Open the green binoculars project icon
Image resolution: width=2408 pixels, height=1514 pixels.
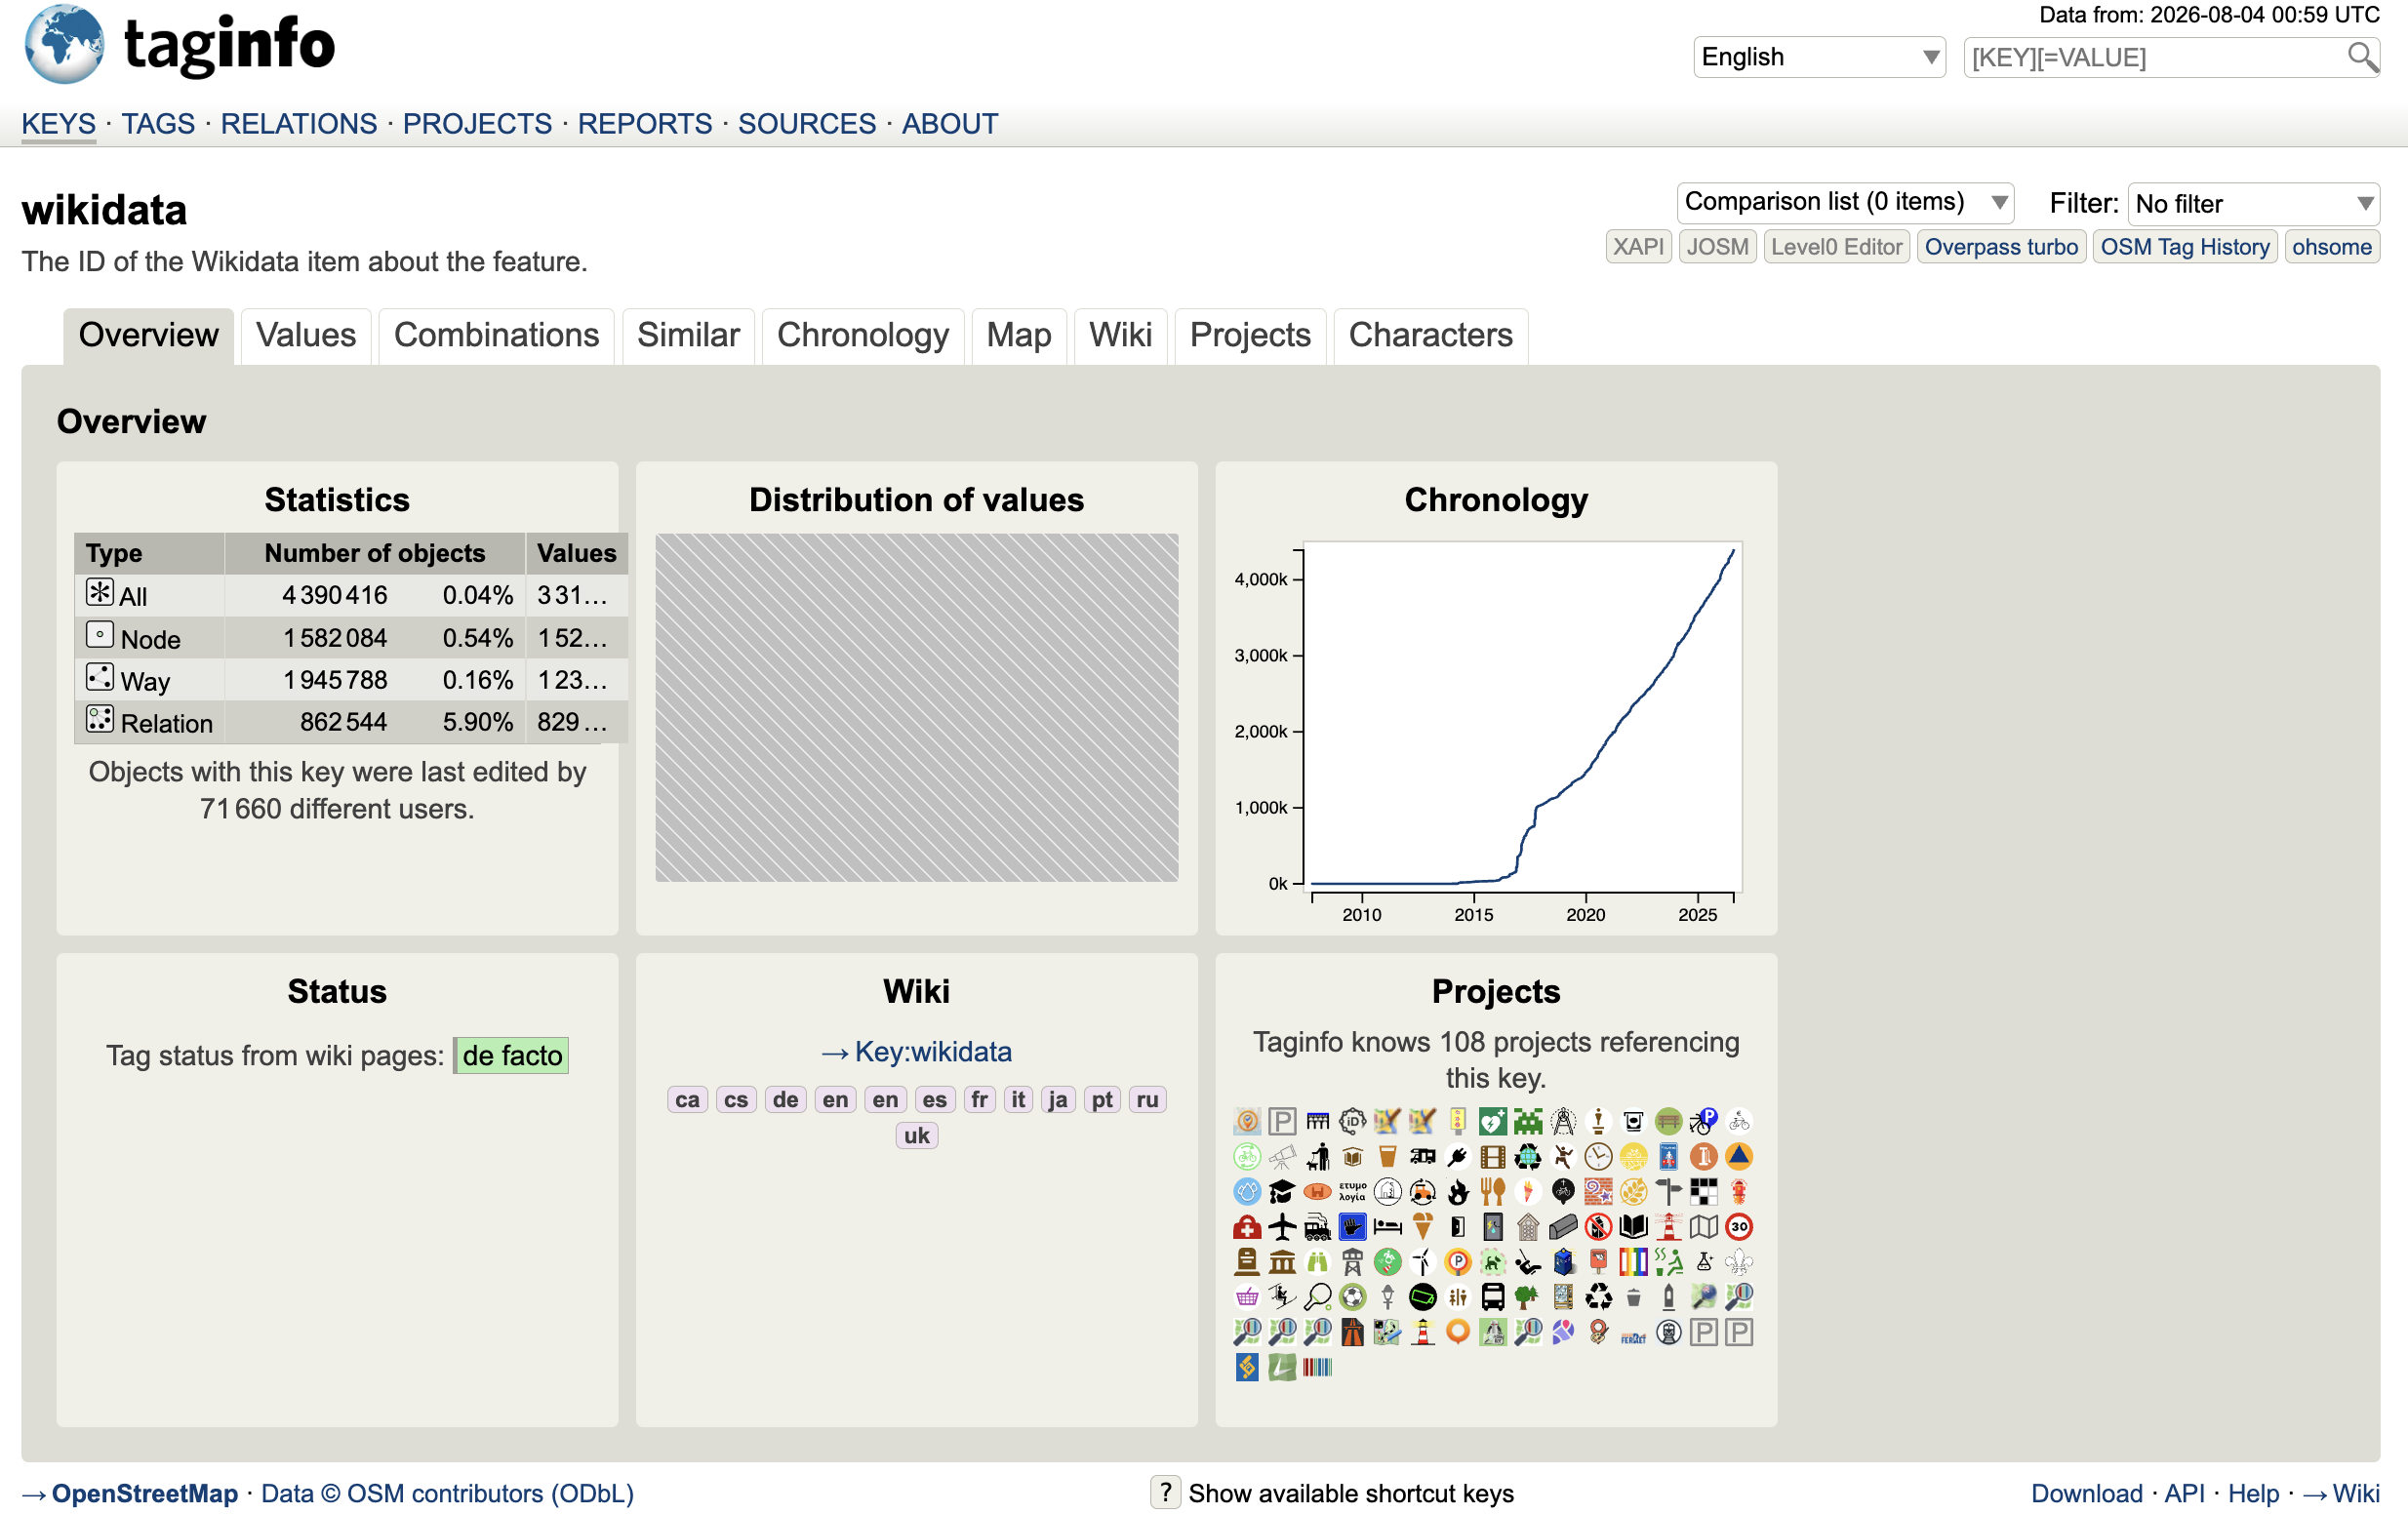coord(1317,1262)
